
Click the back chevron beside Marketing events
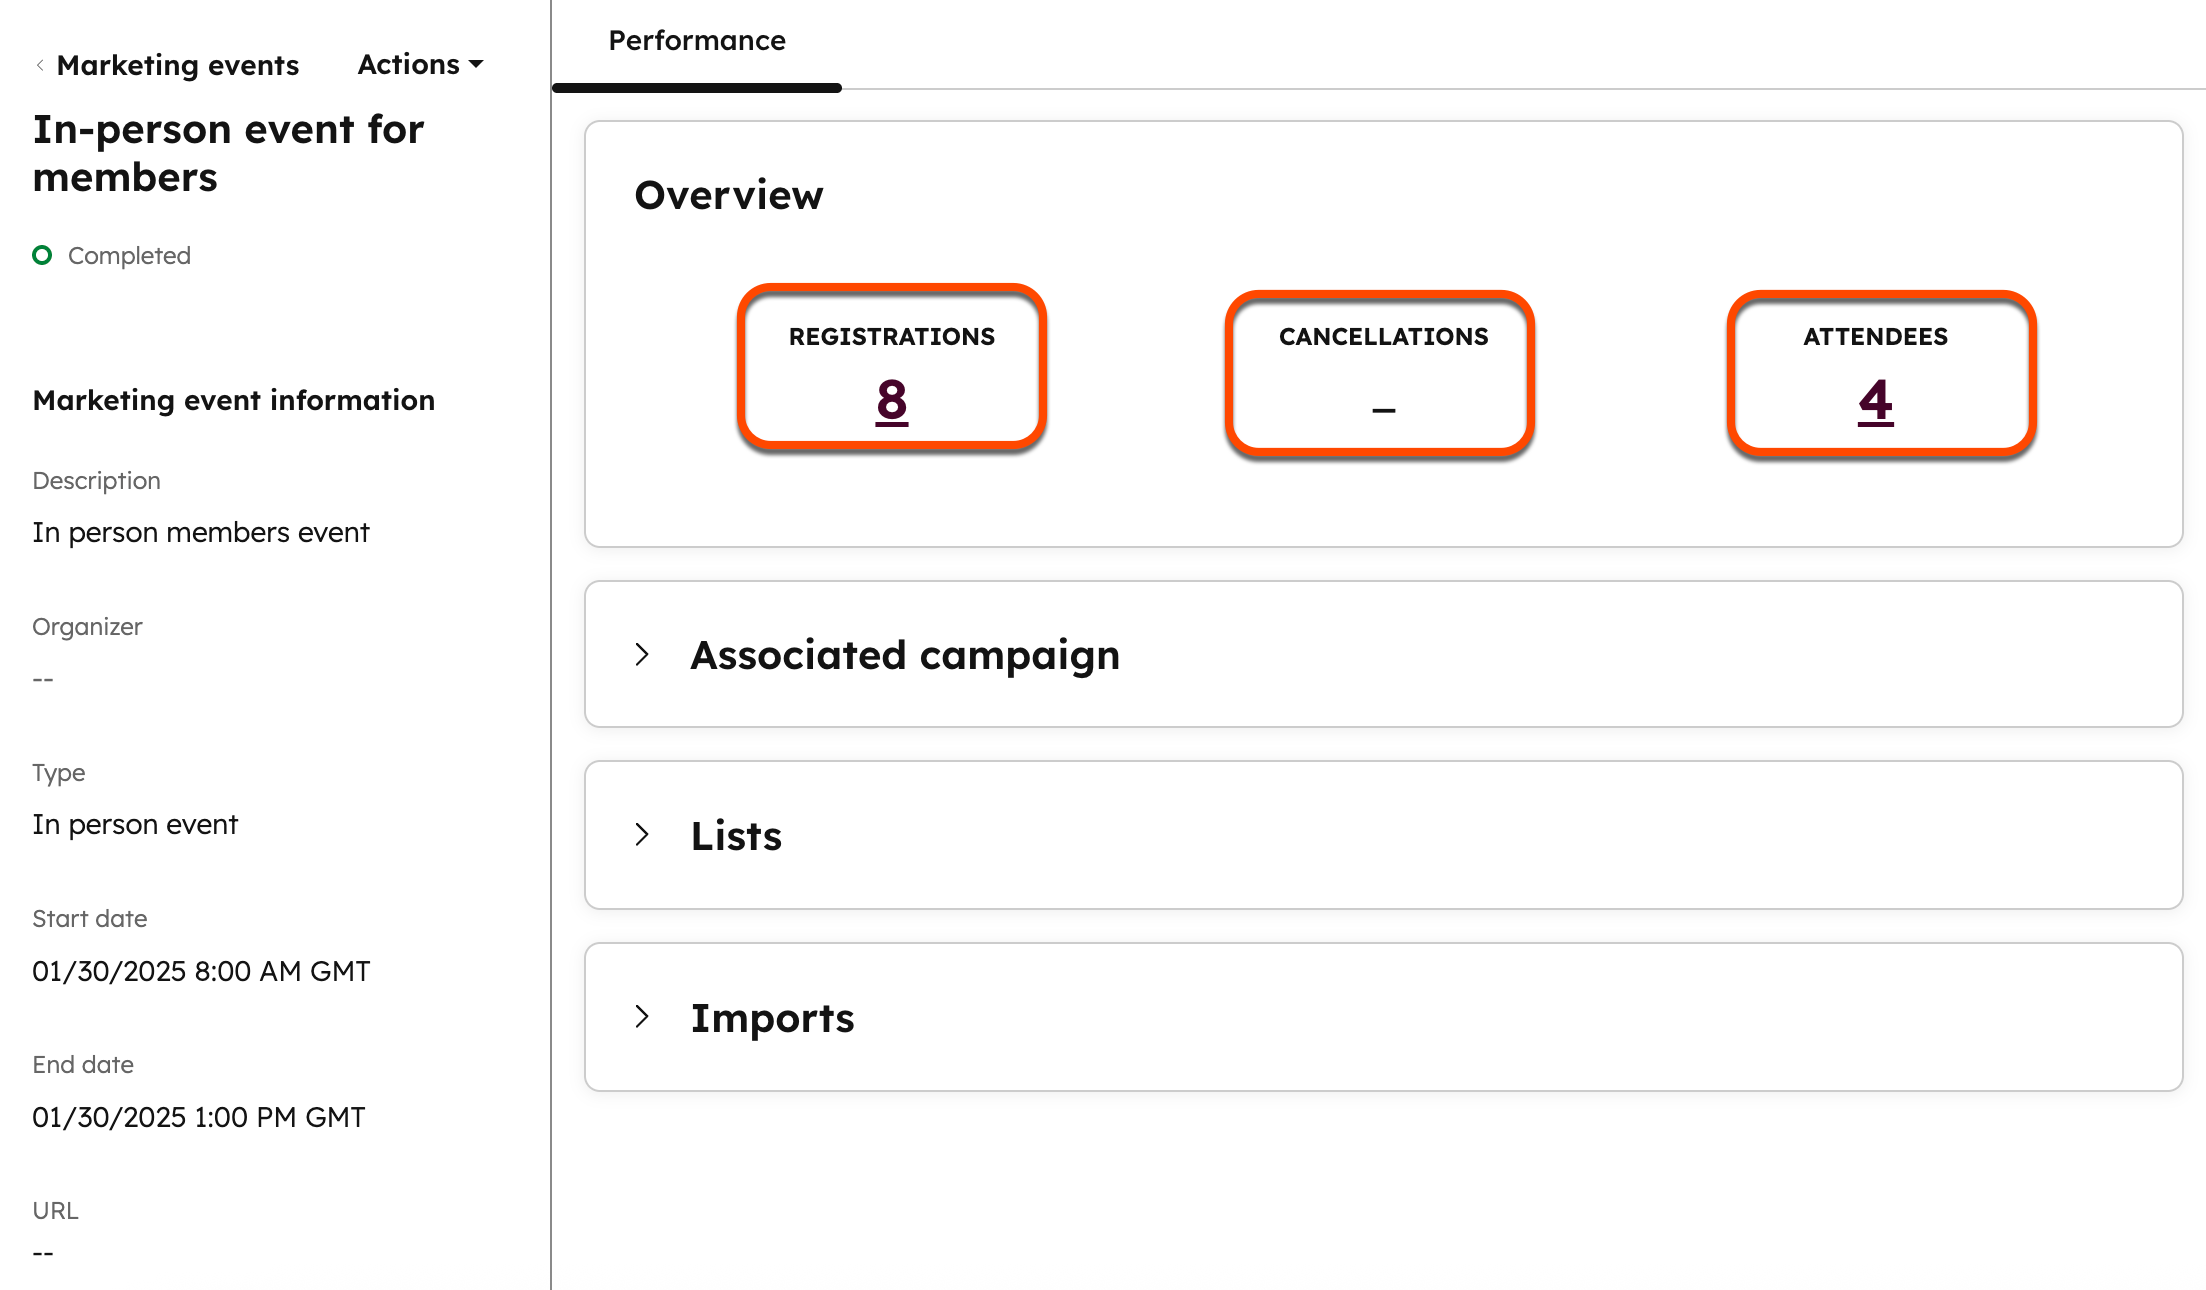pos(39,64)
